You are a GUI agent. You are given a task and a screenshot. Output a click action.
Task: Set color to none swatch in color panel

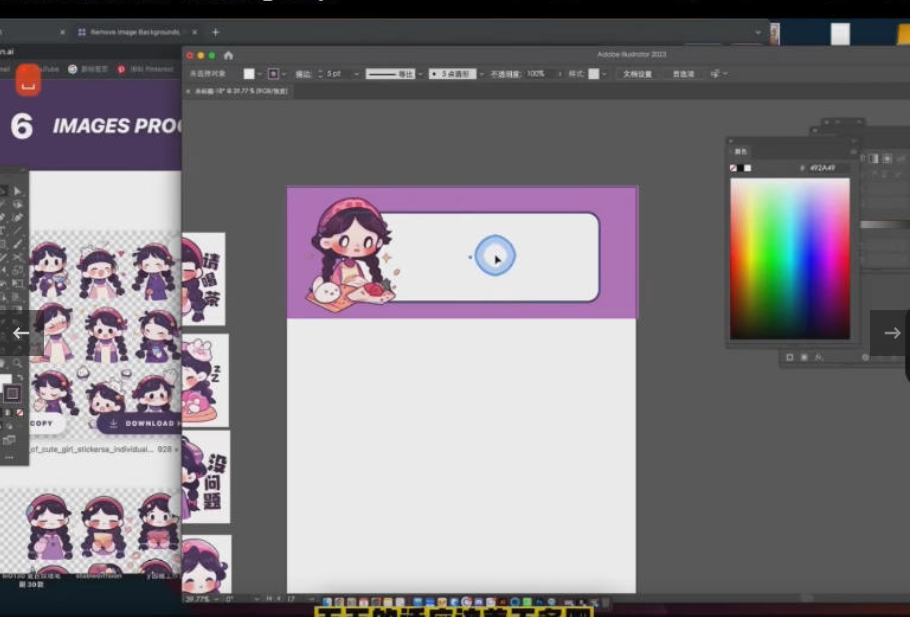click(734, 168)
